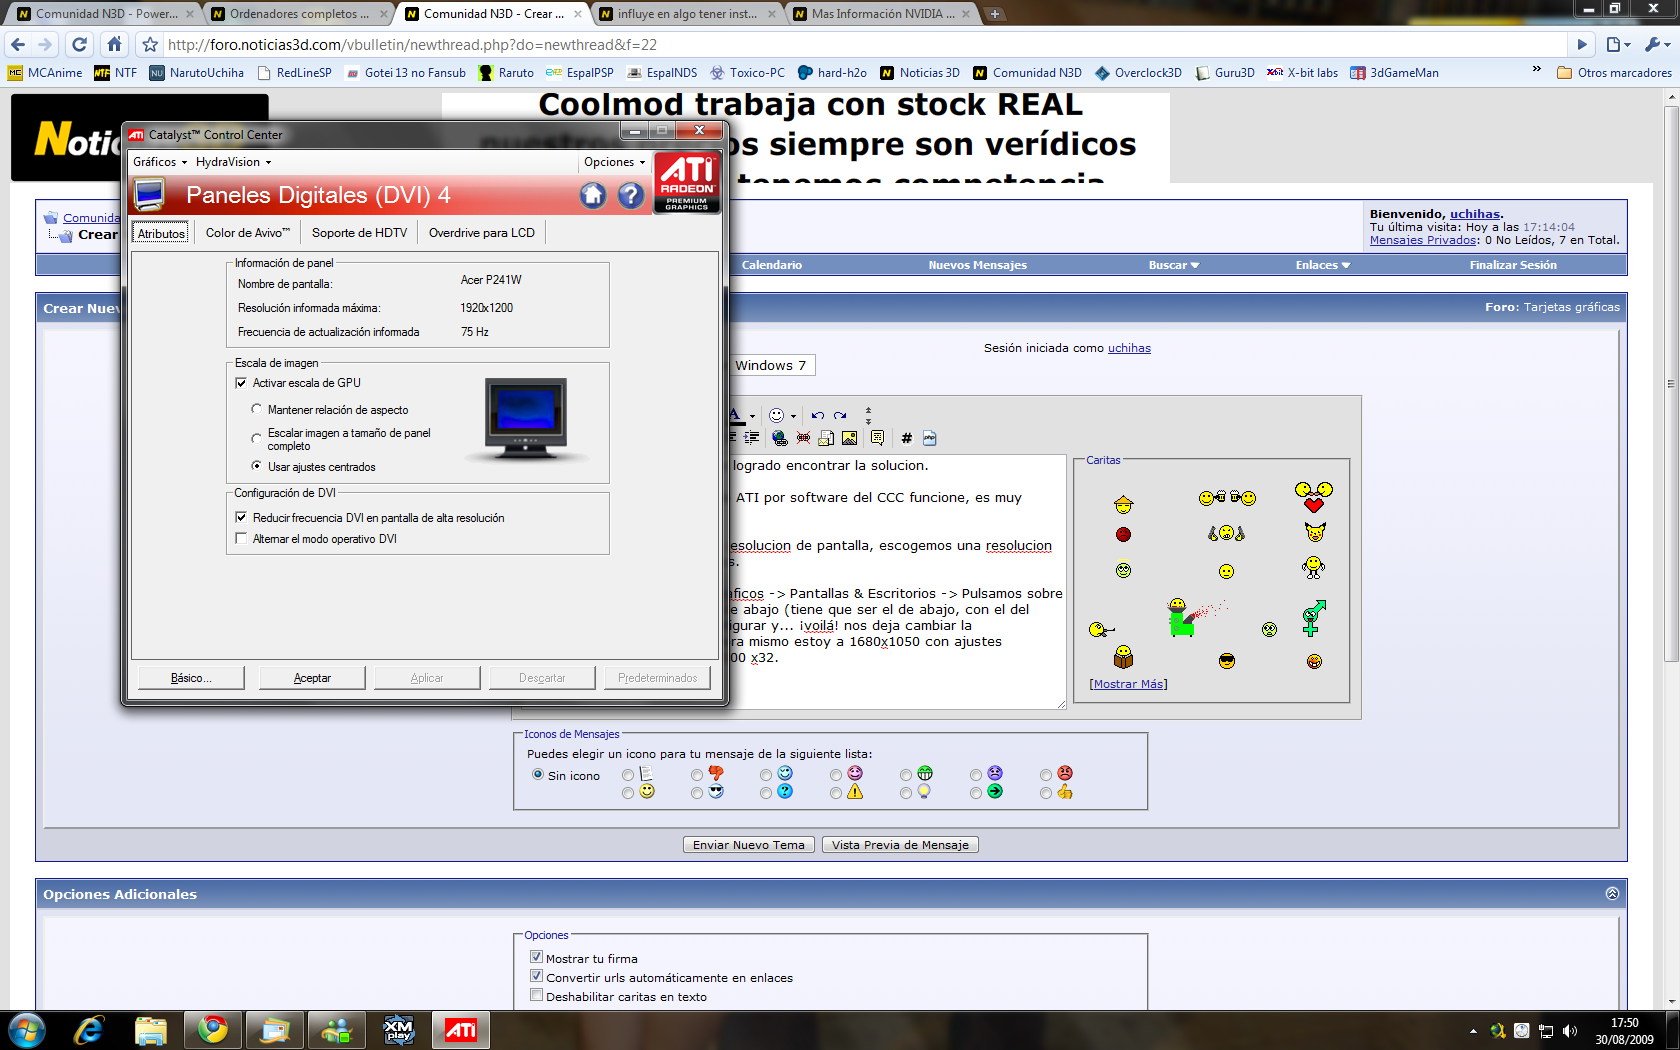Switch to Overdrive para LCD tab
The image size is (1680, 1050).
[482, 233]
